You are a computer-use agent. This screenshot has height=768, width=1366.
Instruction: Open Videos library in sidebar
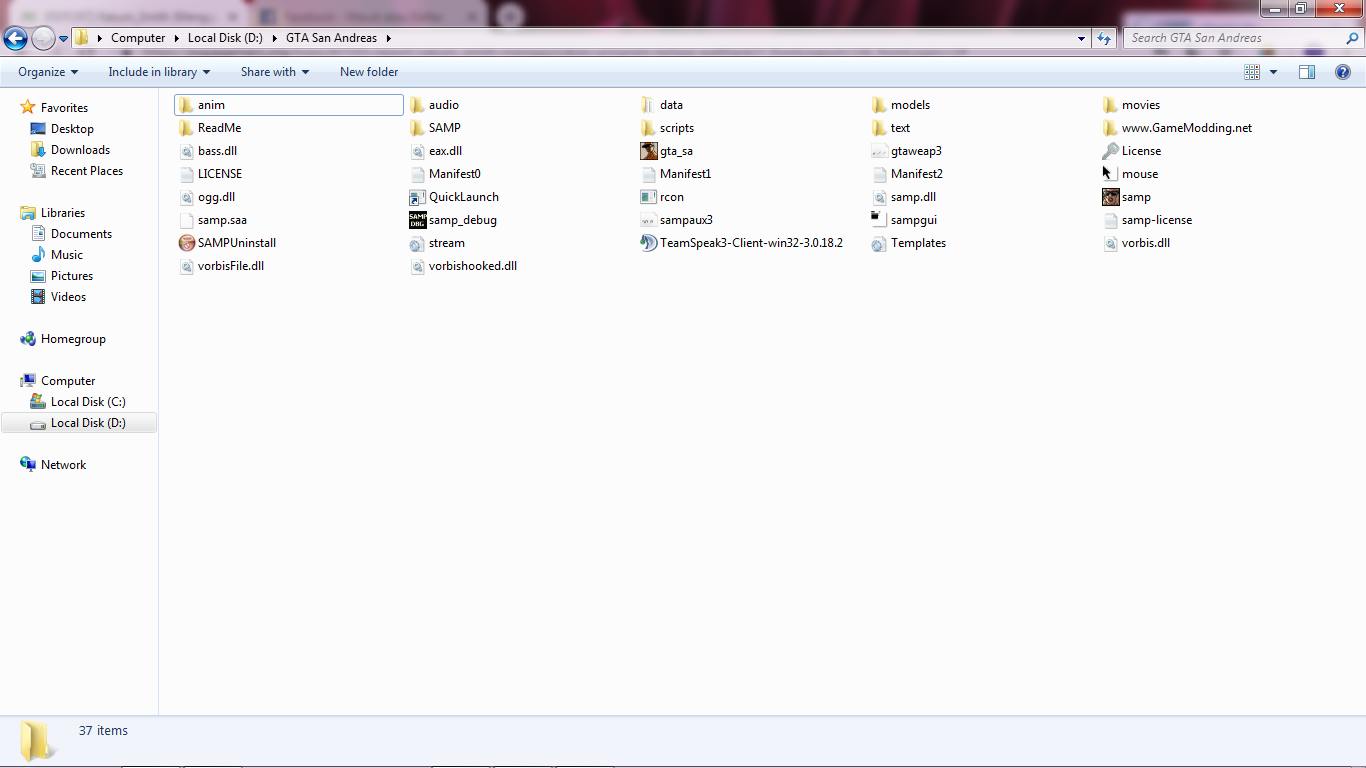(x=69, y=297)
